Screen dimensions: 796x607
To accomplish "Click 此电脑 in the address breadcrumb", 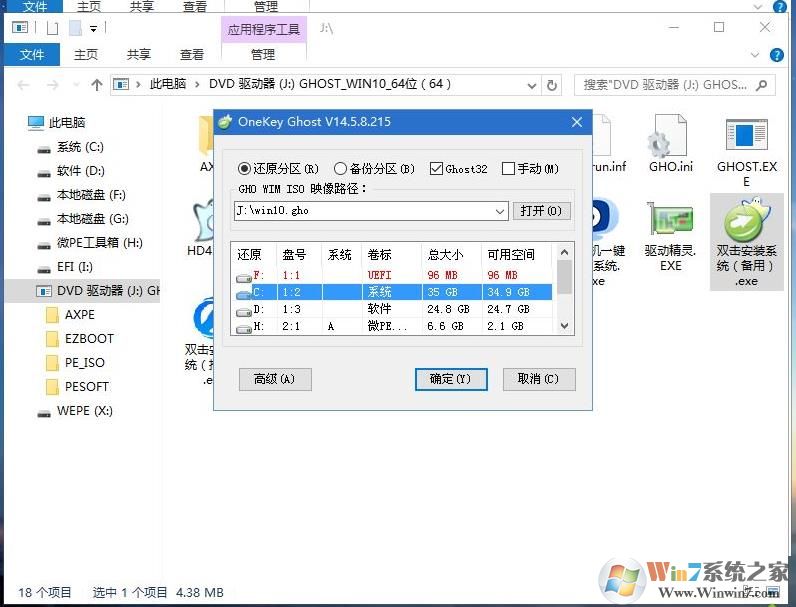I will [x=168, y=84].
